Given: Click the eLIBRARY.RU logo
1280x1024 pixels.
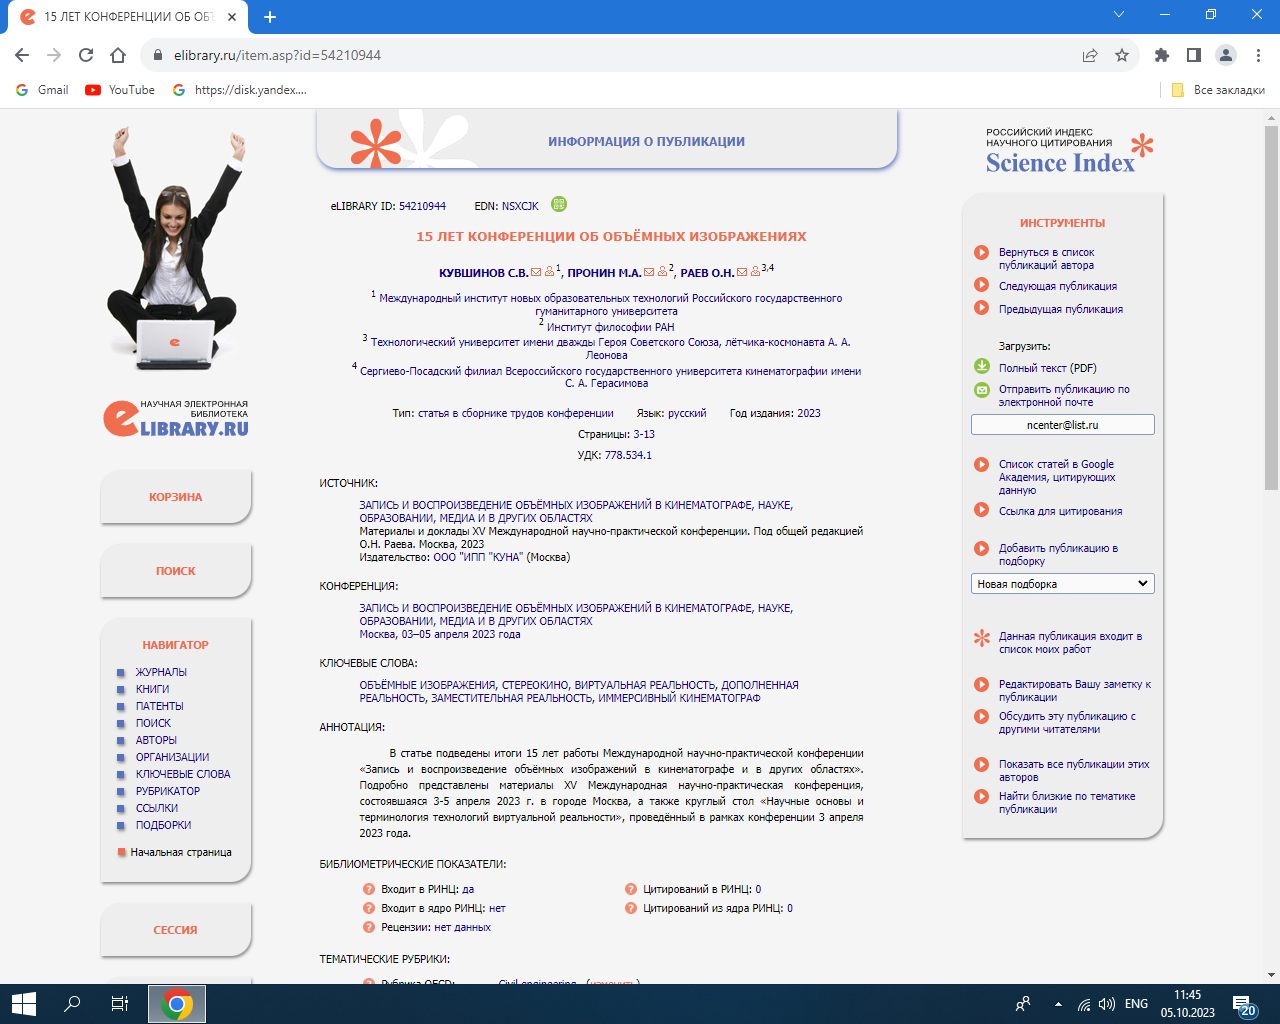Looking at the screenshot, I should (176, 418).
